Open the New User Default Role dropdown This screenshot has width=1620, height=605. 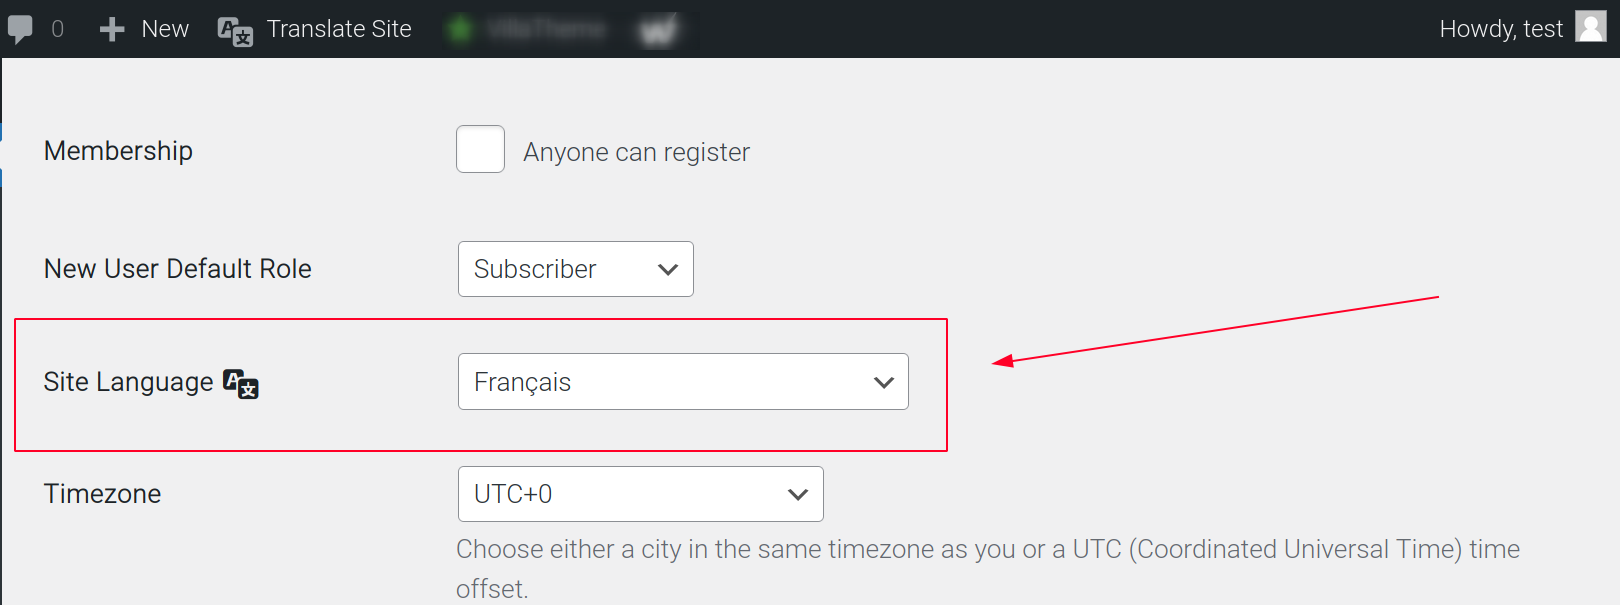[575, 268]
